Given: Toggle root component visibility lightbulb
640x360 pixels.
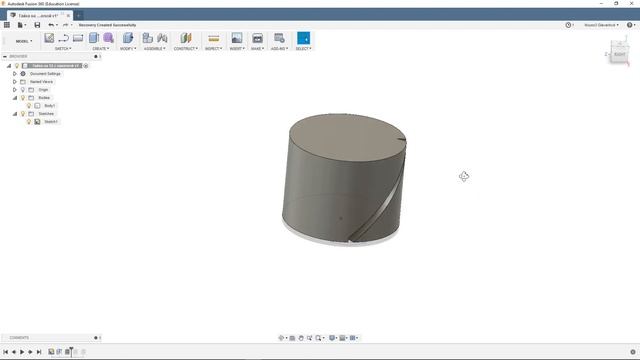Looking at the screenshot, I should pyautogui.click(x=17, y=66).
